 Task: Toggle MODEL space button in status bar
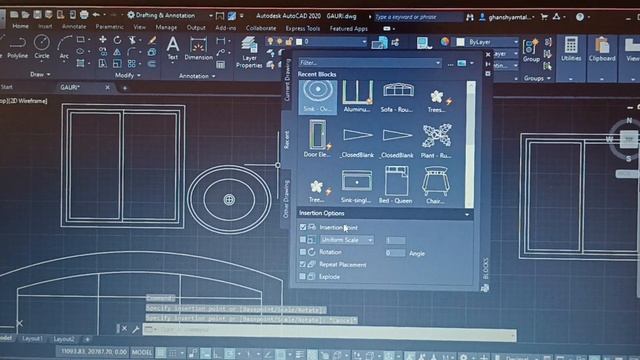point(142,352)
